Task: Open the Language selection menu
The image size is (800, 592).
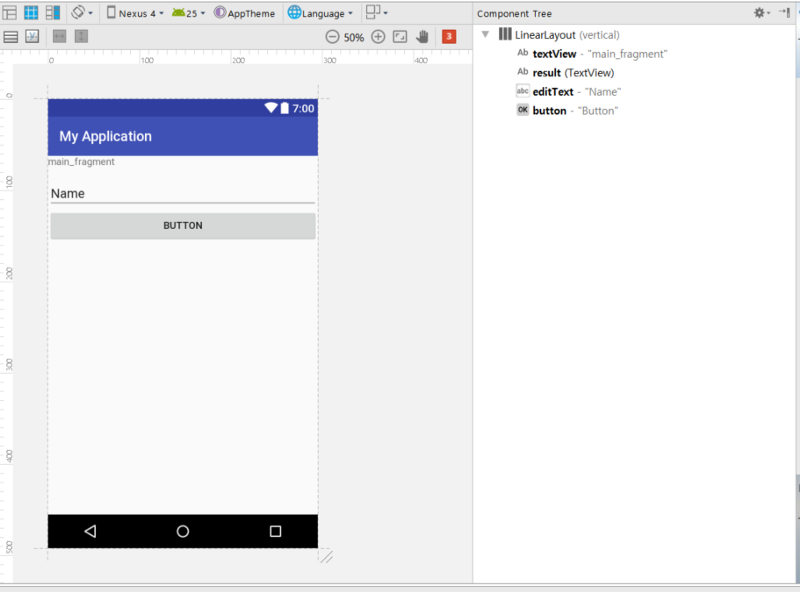Action: 320,13
